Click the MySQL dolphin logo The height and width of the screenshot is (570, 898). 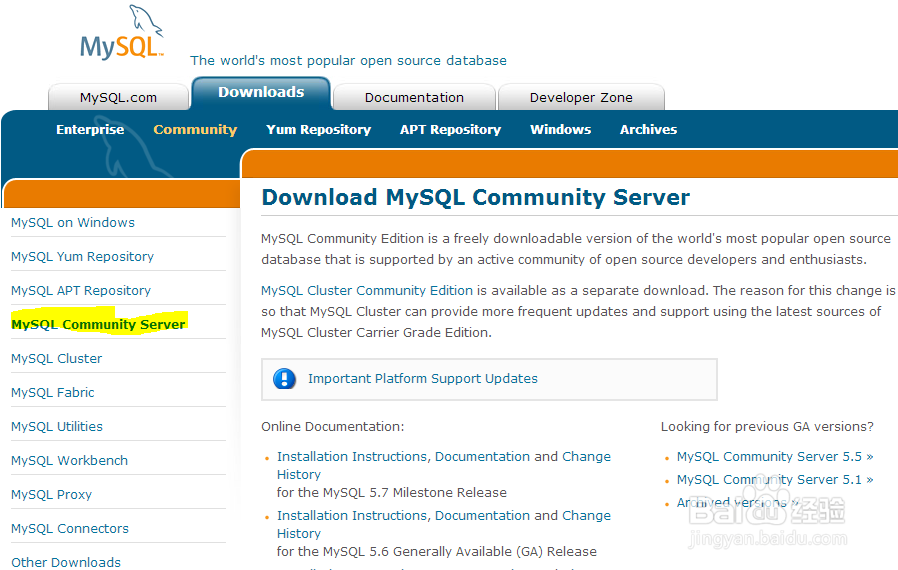pos(122,33)
